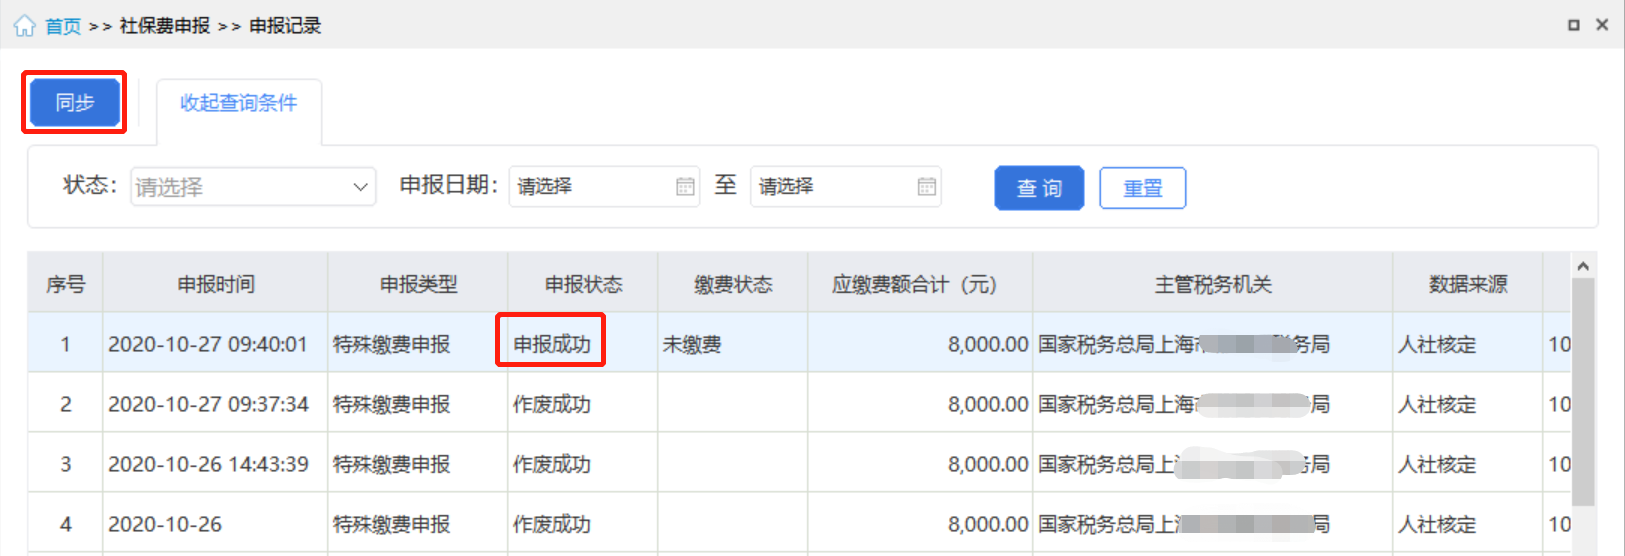Reset filters with 重置 button
Screen dimensions: 1625x556
coord(1142,188)
